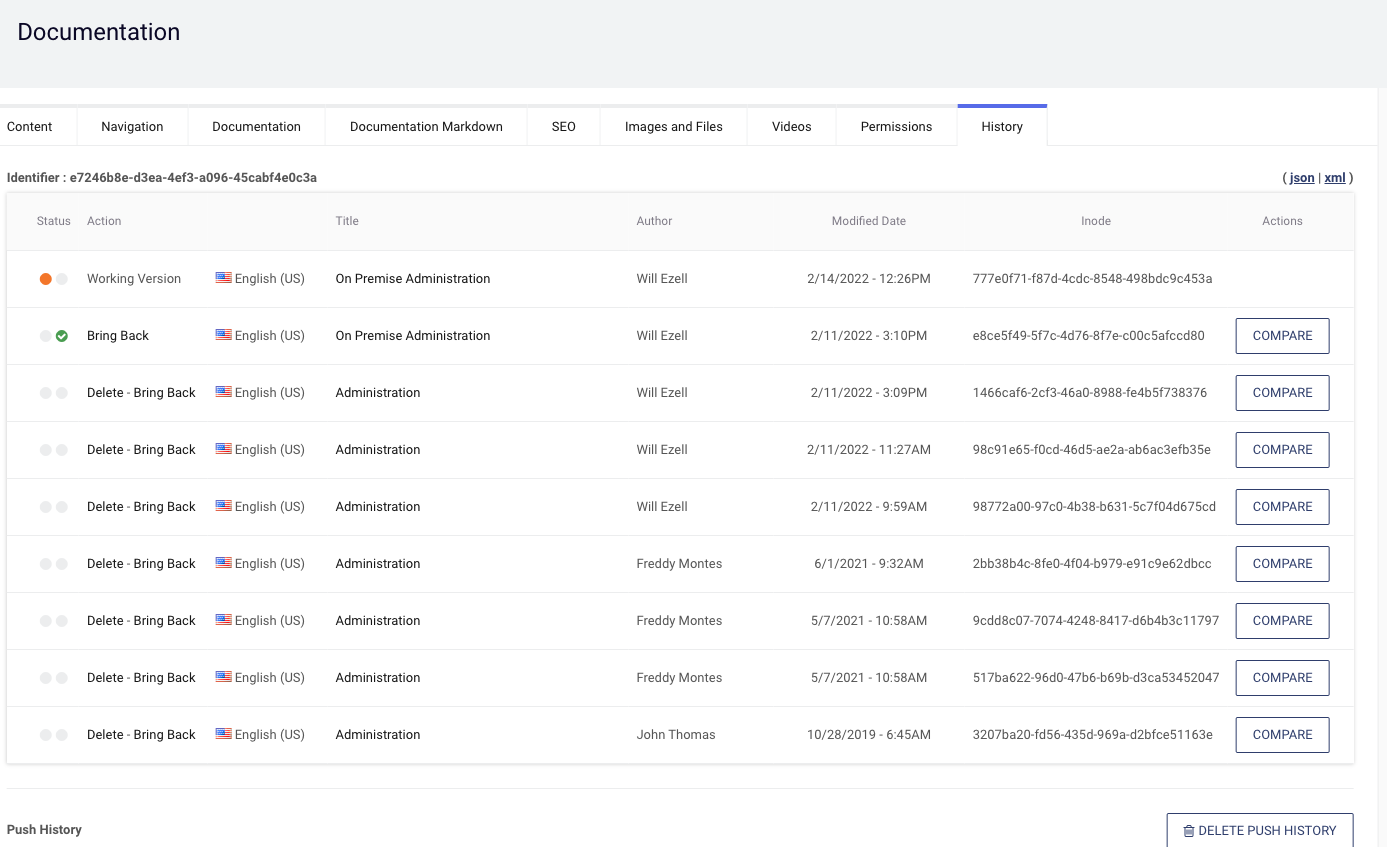Image resolution: width=1387 pixels, height=847 pixels.
Task: Click the flag icon on the 2/11/2022 9:59AM row
Action: (222, 506)
